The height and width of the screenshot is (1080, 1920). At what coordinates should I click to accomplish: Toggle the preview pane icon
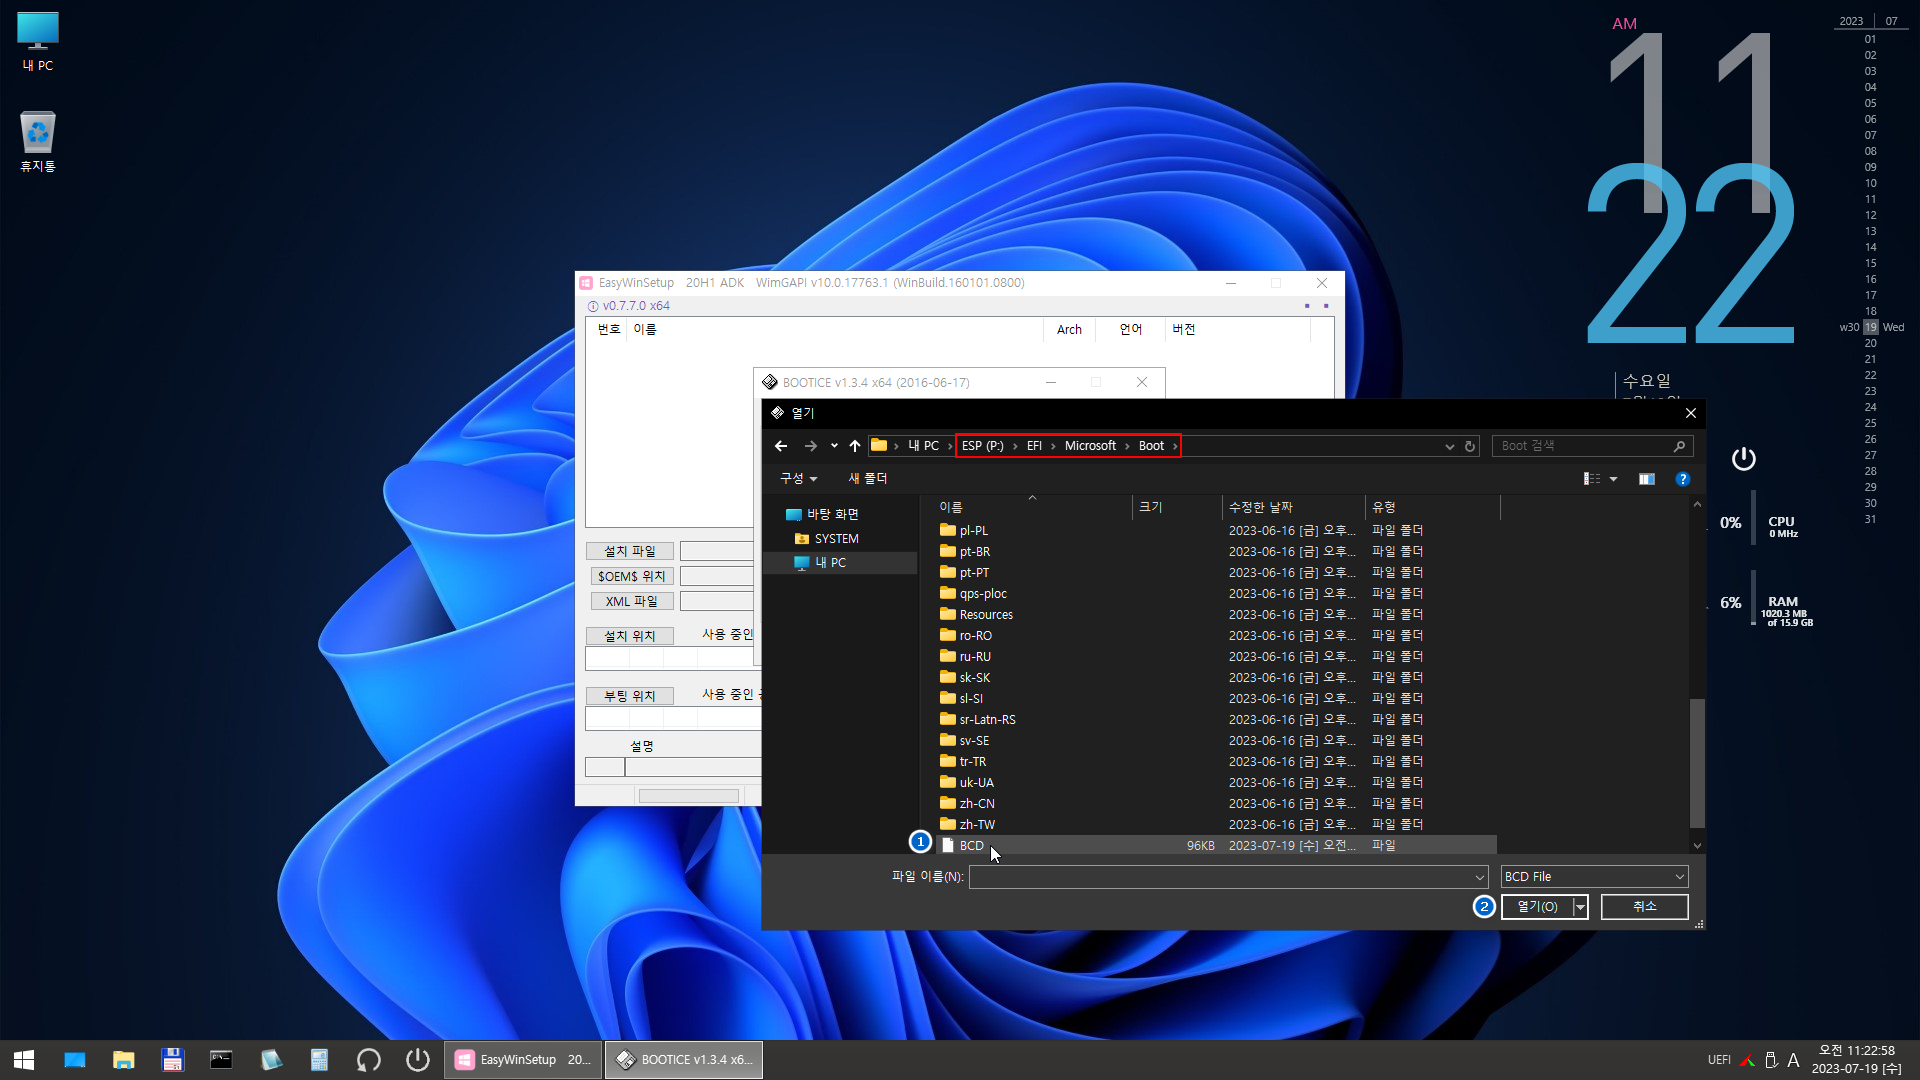(x=1646, y=479)
